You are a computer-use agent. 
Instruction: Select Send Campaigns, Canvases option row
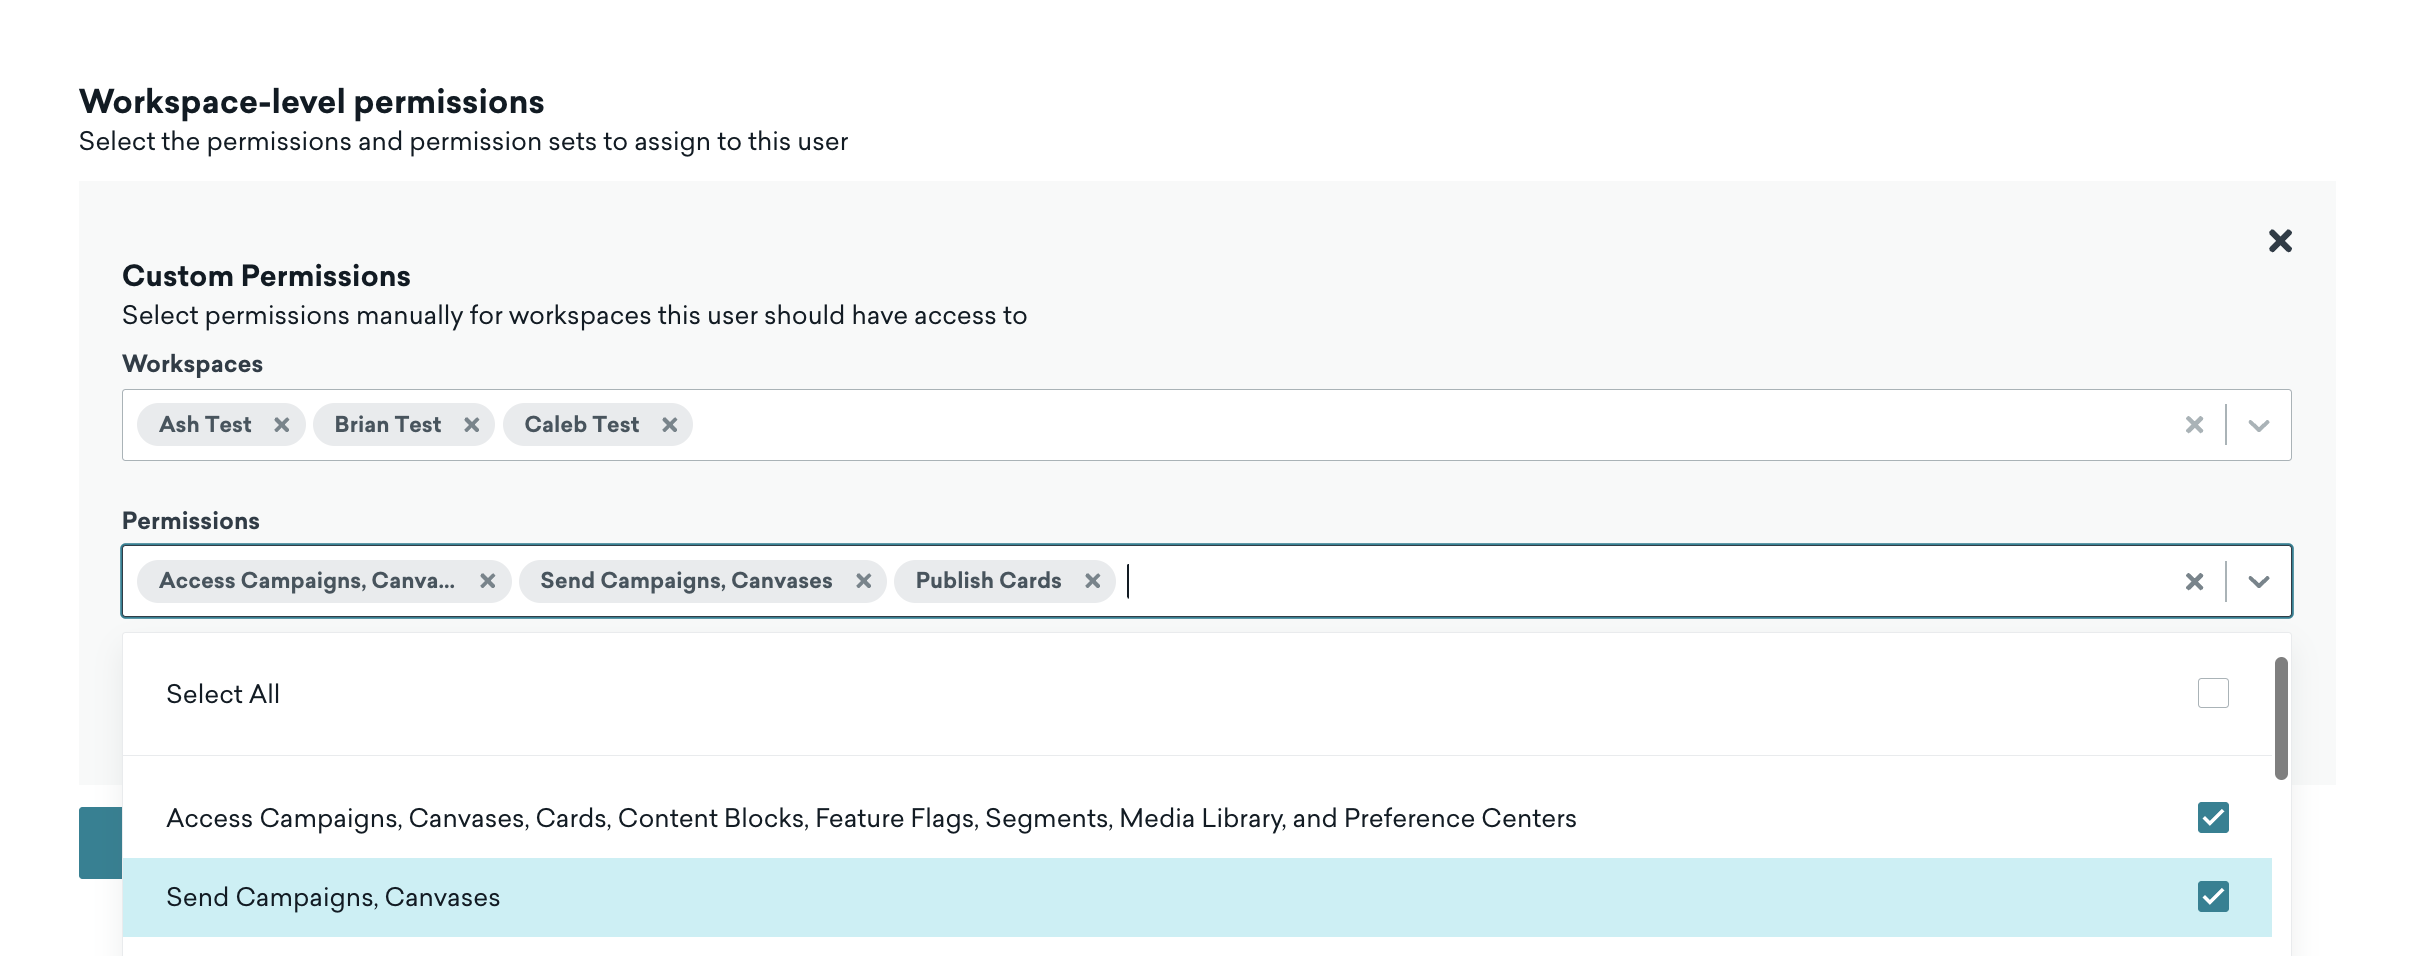(1197, 897)
